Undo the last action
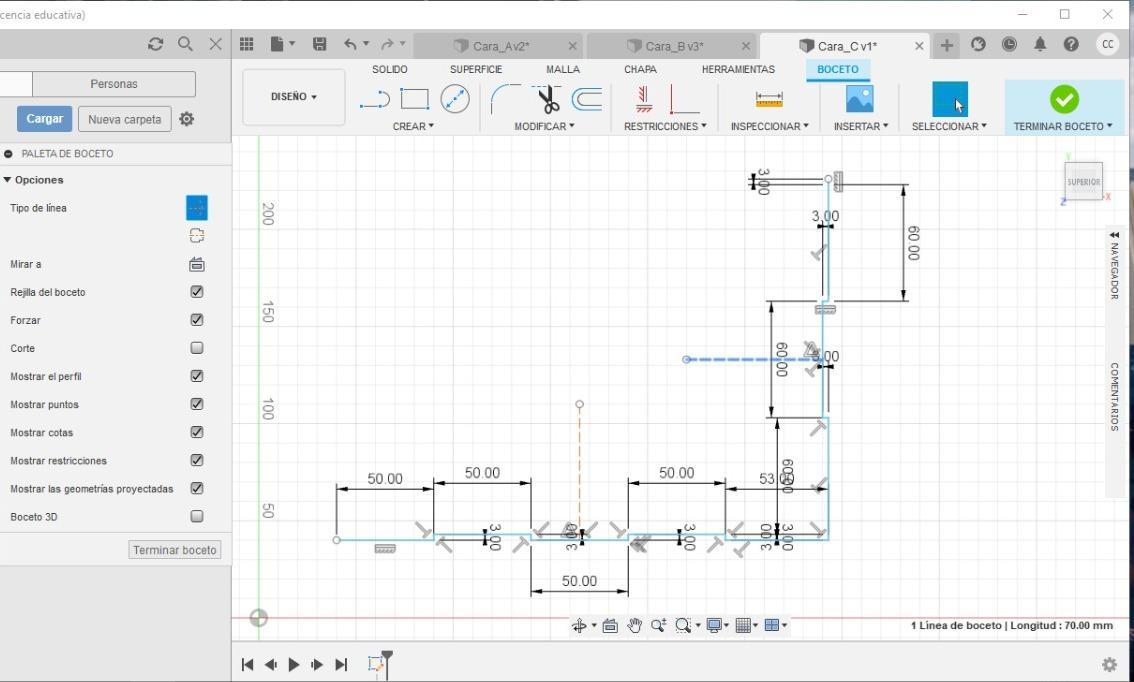1134x682 pixels. click(x=350, y=44)
